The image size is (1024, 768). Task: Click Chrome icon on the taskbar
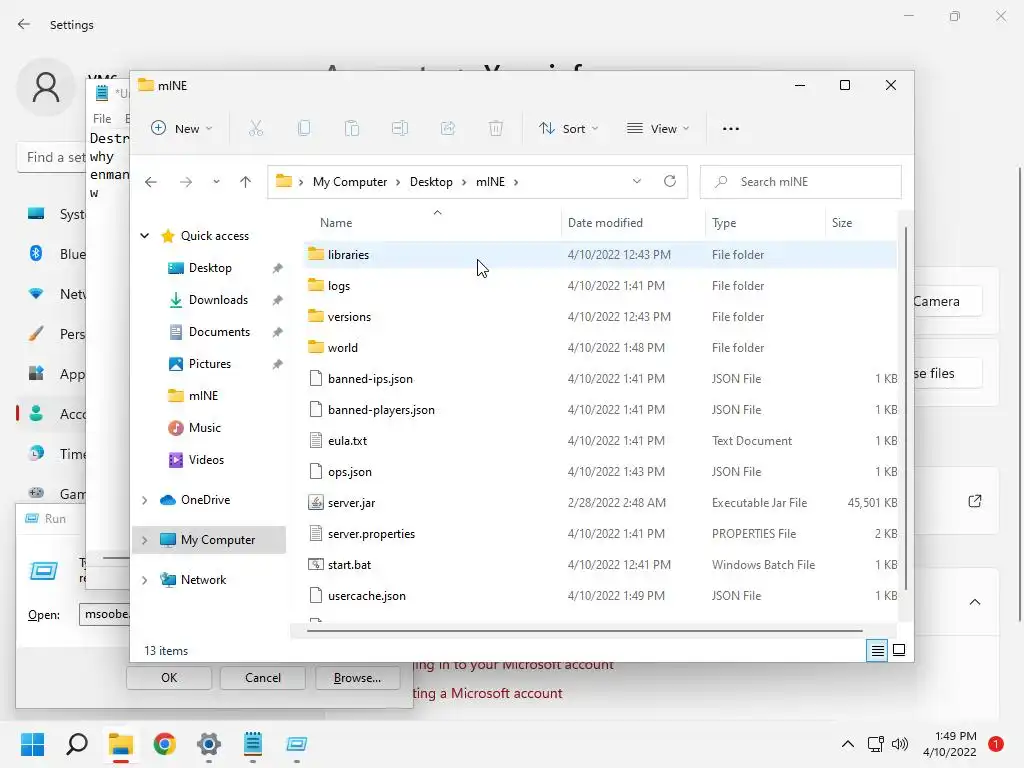[165, 744]
